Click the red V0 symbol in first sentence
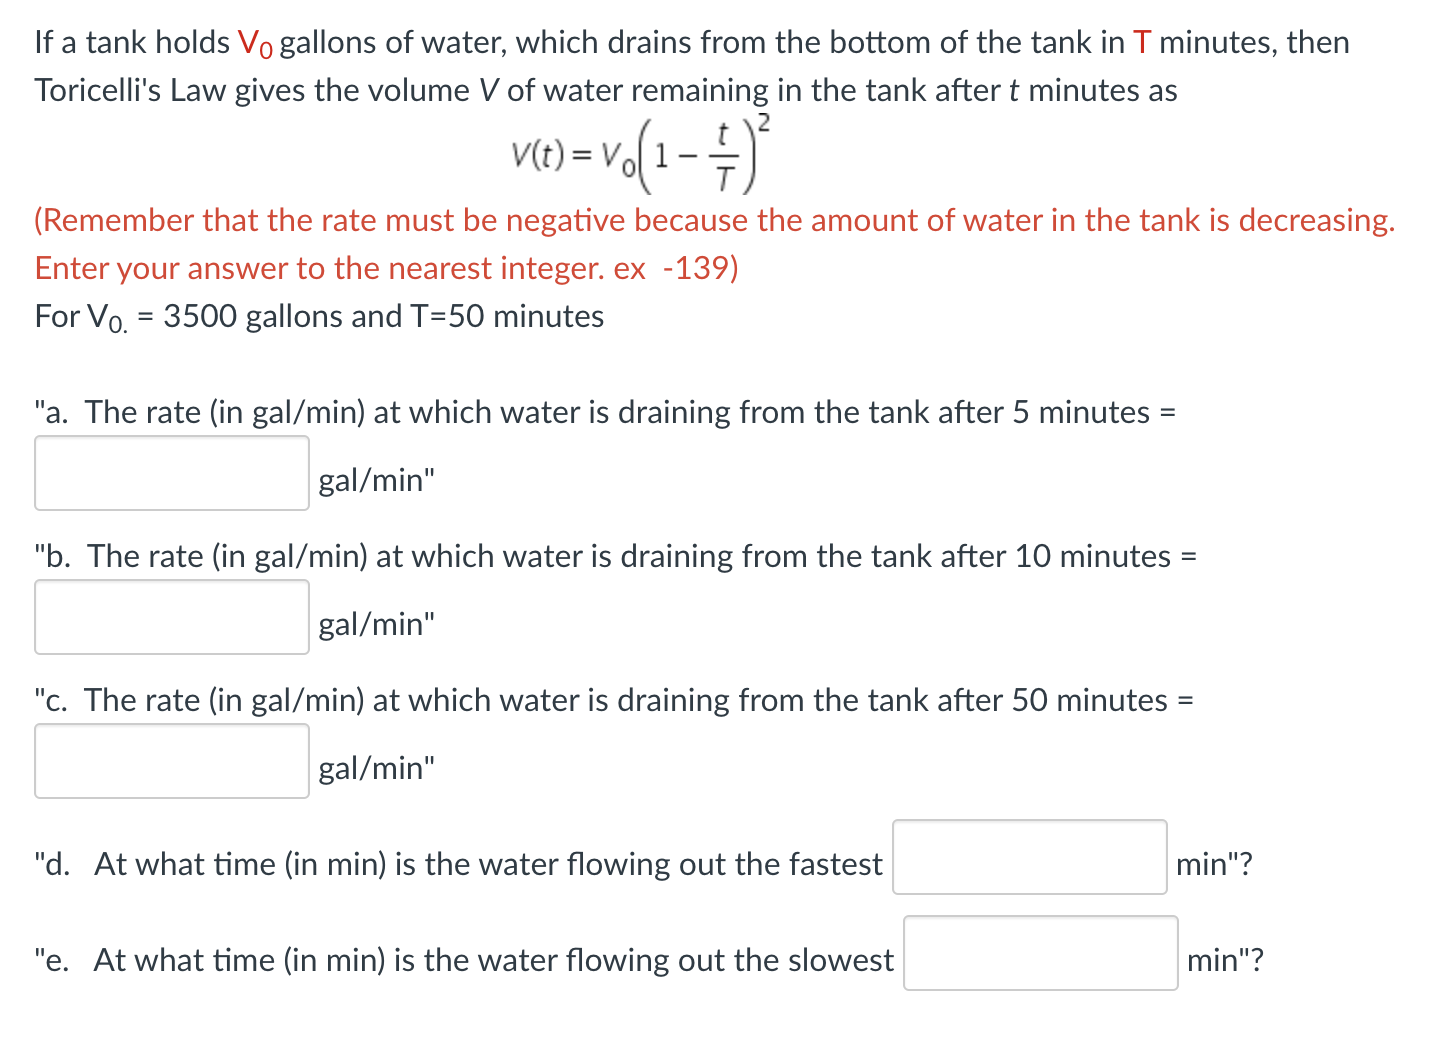Screen dimensions: 1450x1056 (x=253, y=42)
